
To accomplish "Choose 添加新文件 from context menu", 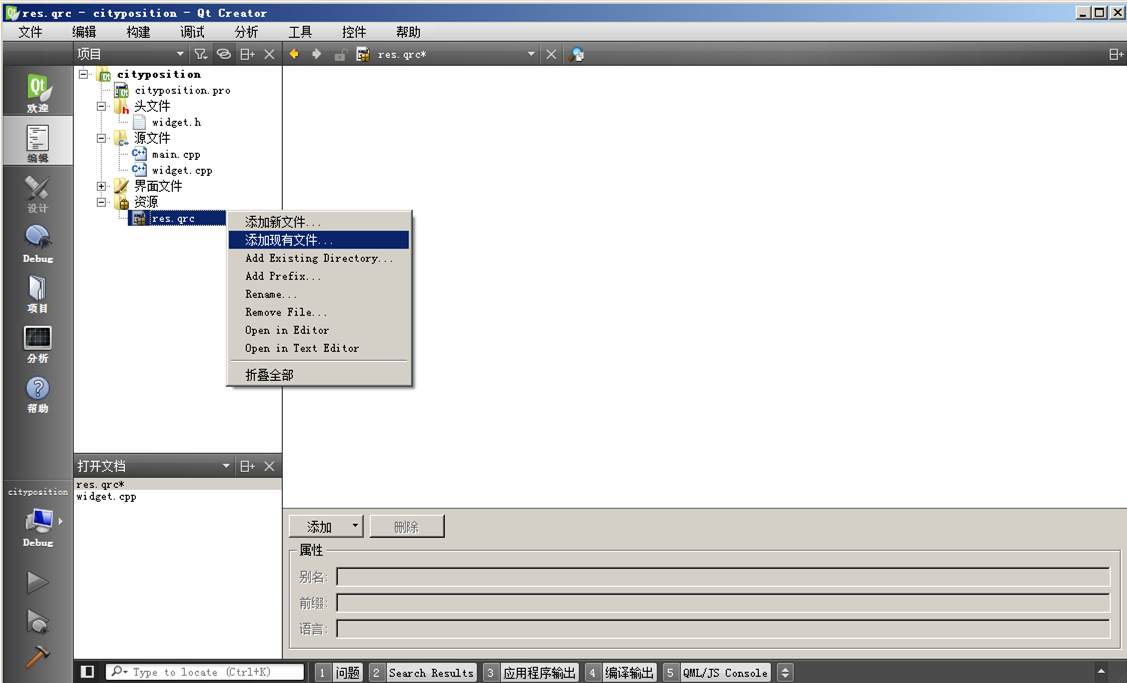I will point(319,222).
